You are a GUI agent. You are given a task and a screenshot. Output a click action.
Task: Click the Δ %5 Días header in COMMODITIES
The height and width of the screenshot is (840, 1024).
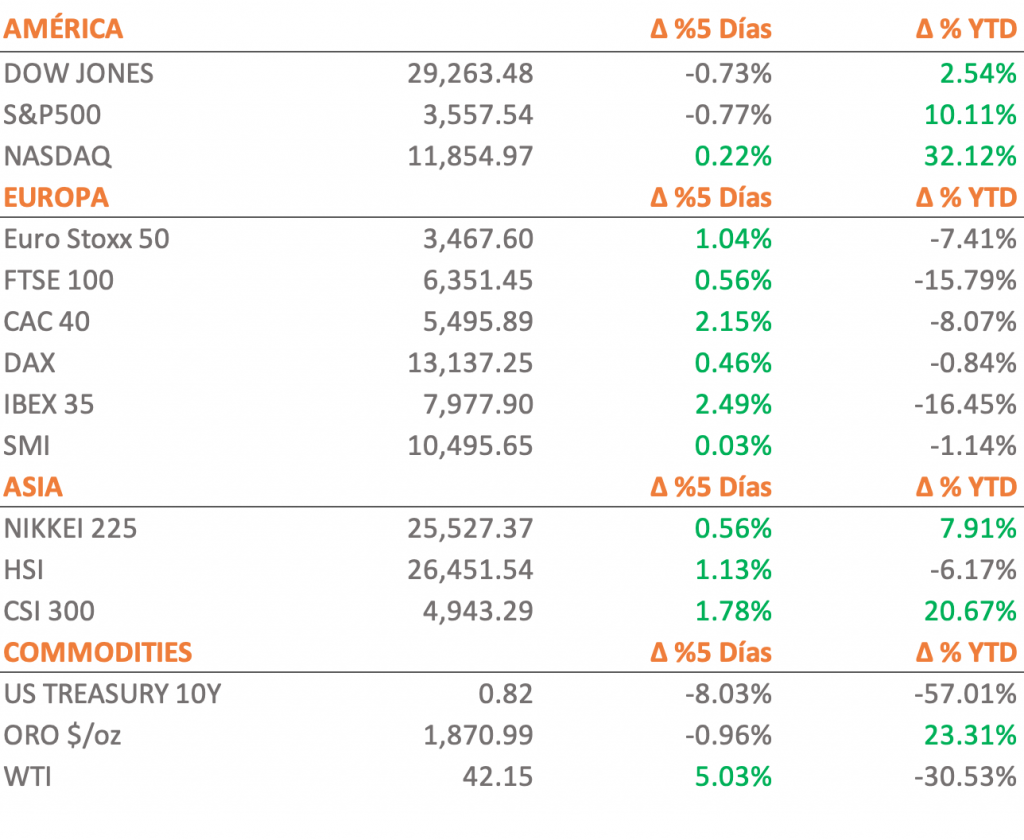pyautogui.click(x=711, y=653)
